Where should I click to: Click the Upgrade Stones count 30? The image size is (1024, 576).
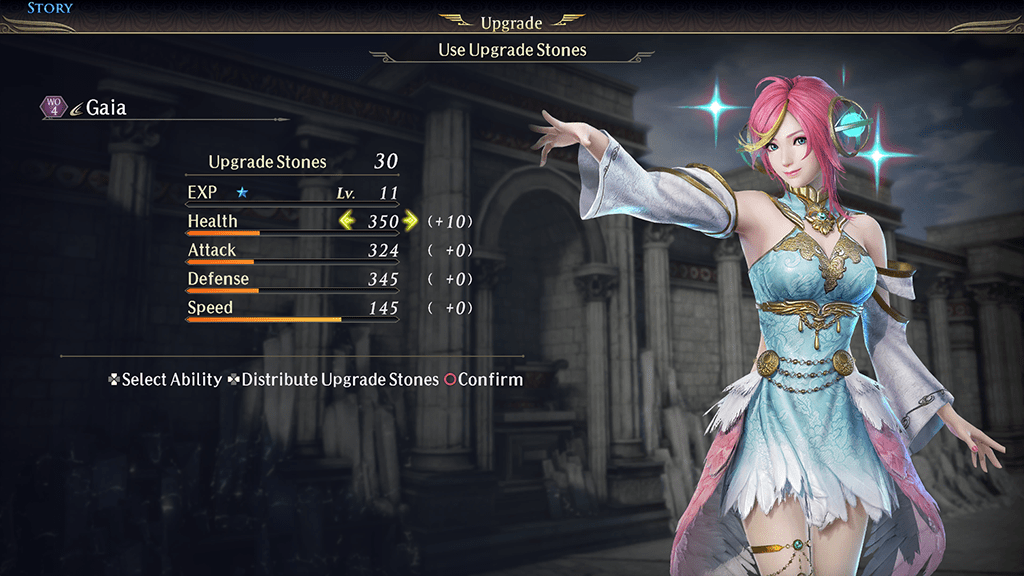(x=386, y=161)
